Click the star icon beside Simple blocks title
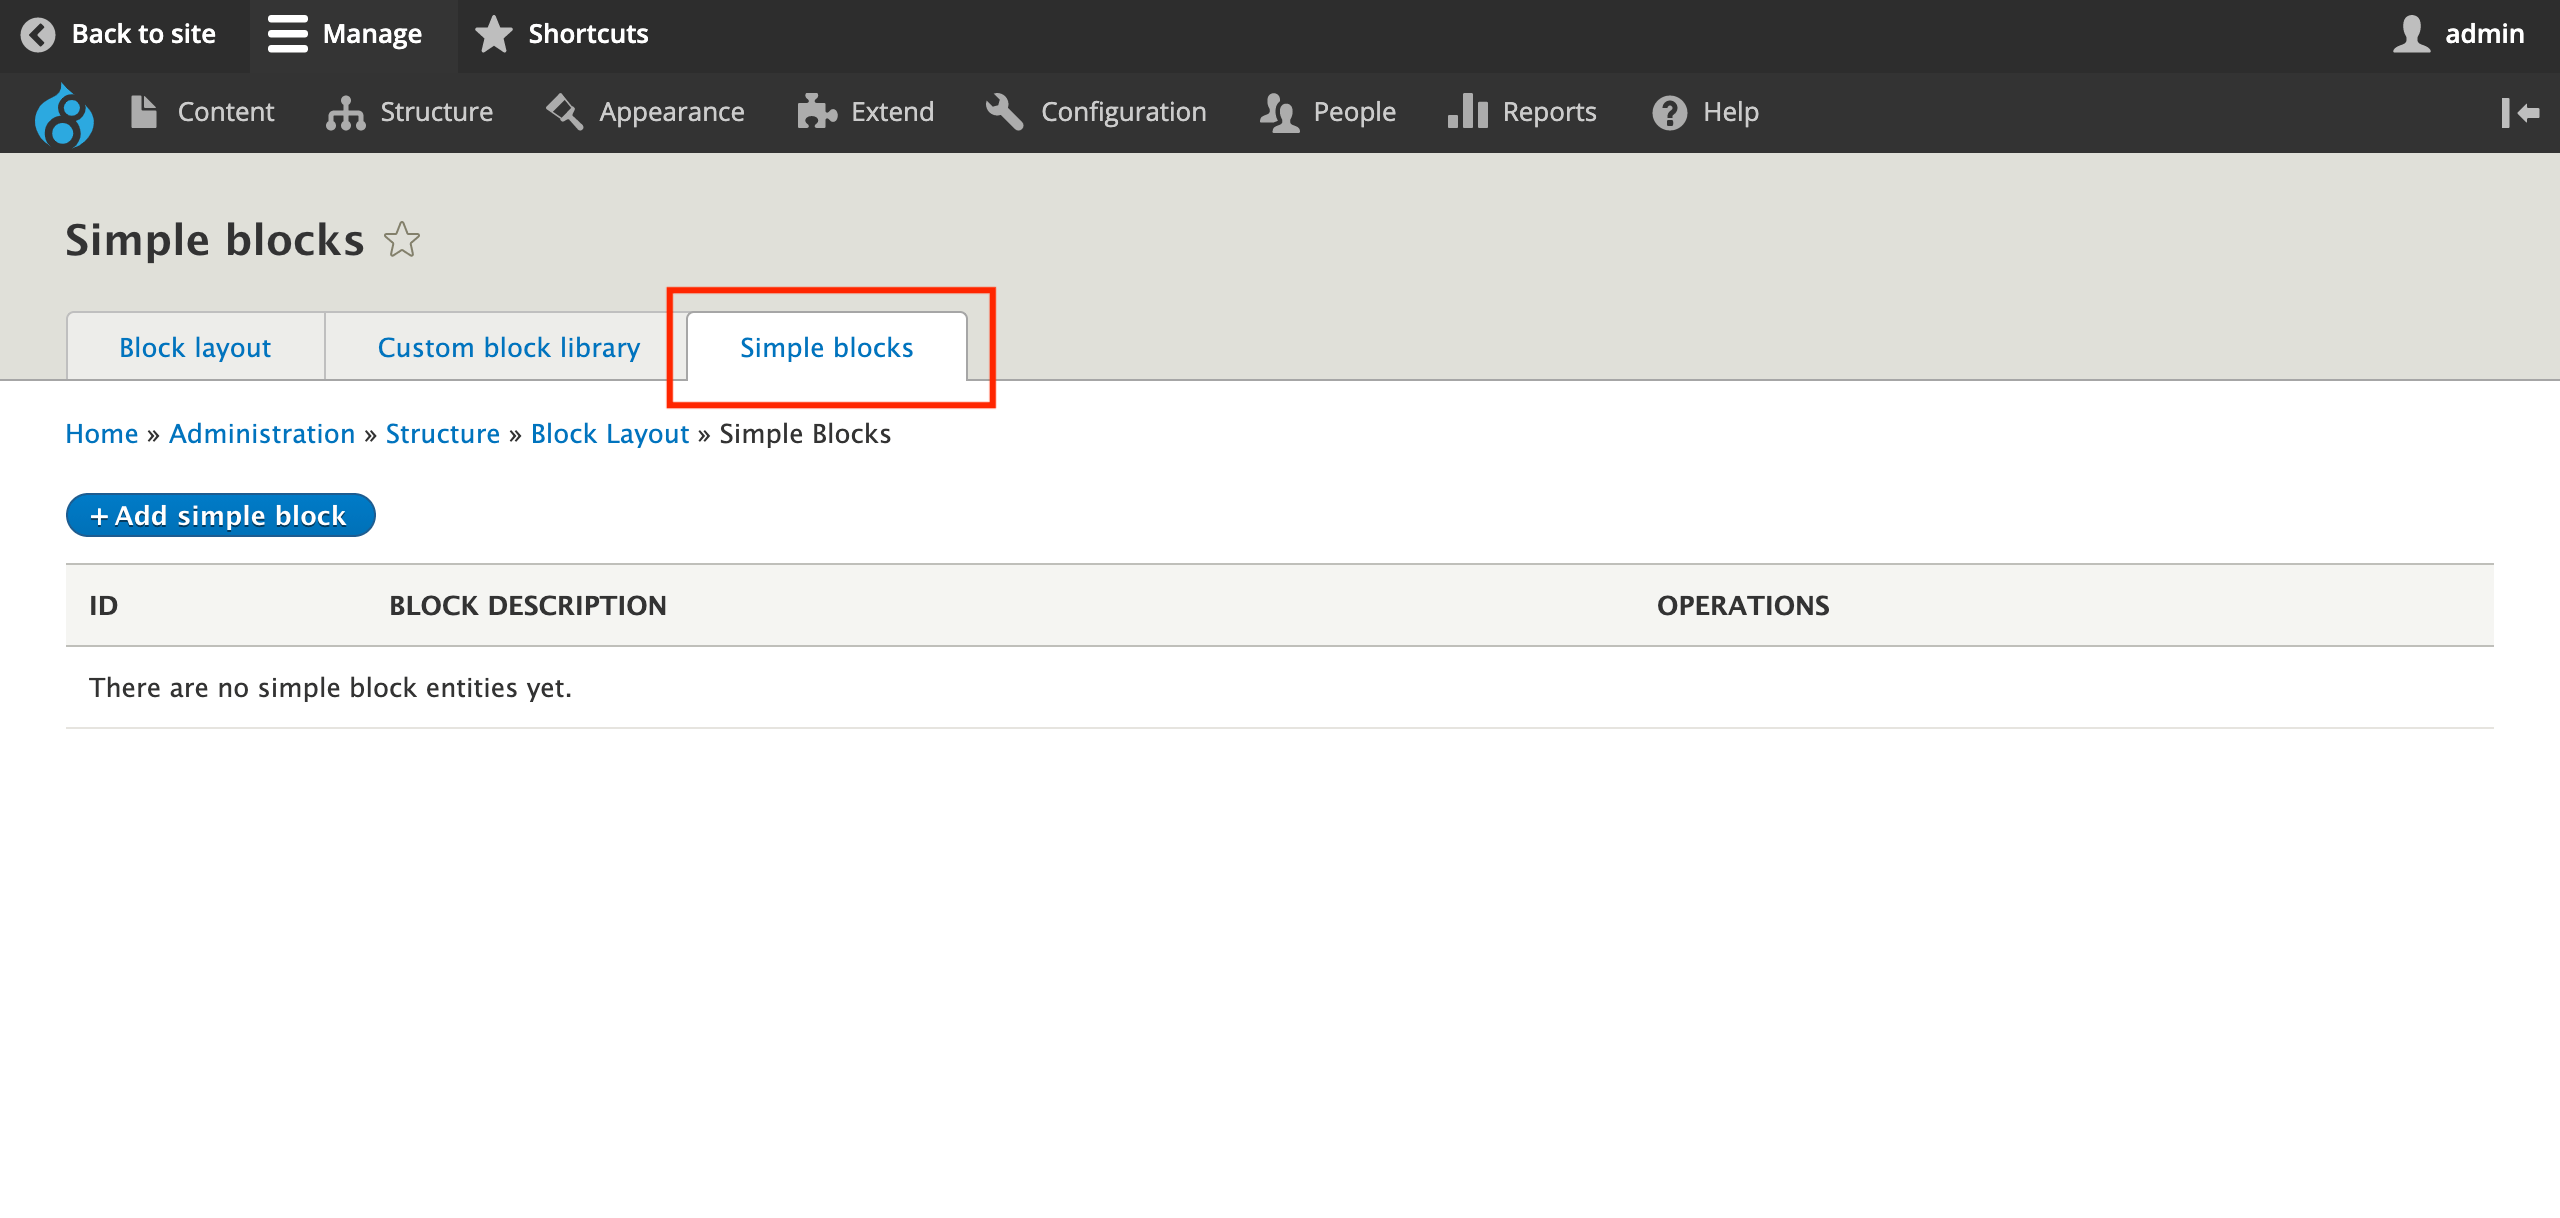 [402, 240]
